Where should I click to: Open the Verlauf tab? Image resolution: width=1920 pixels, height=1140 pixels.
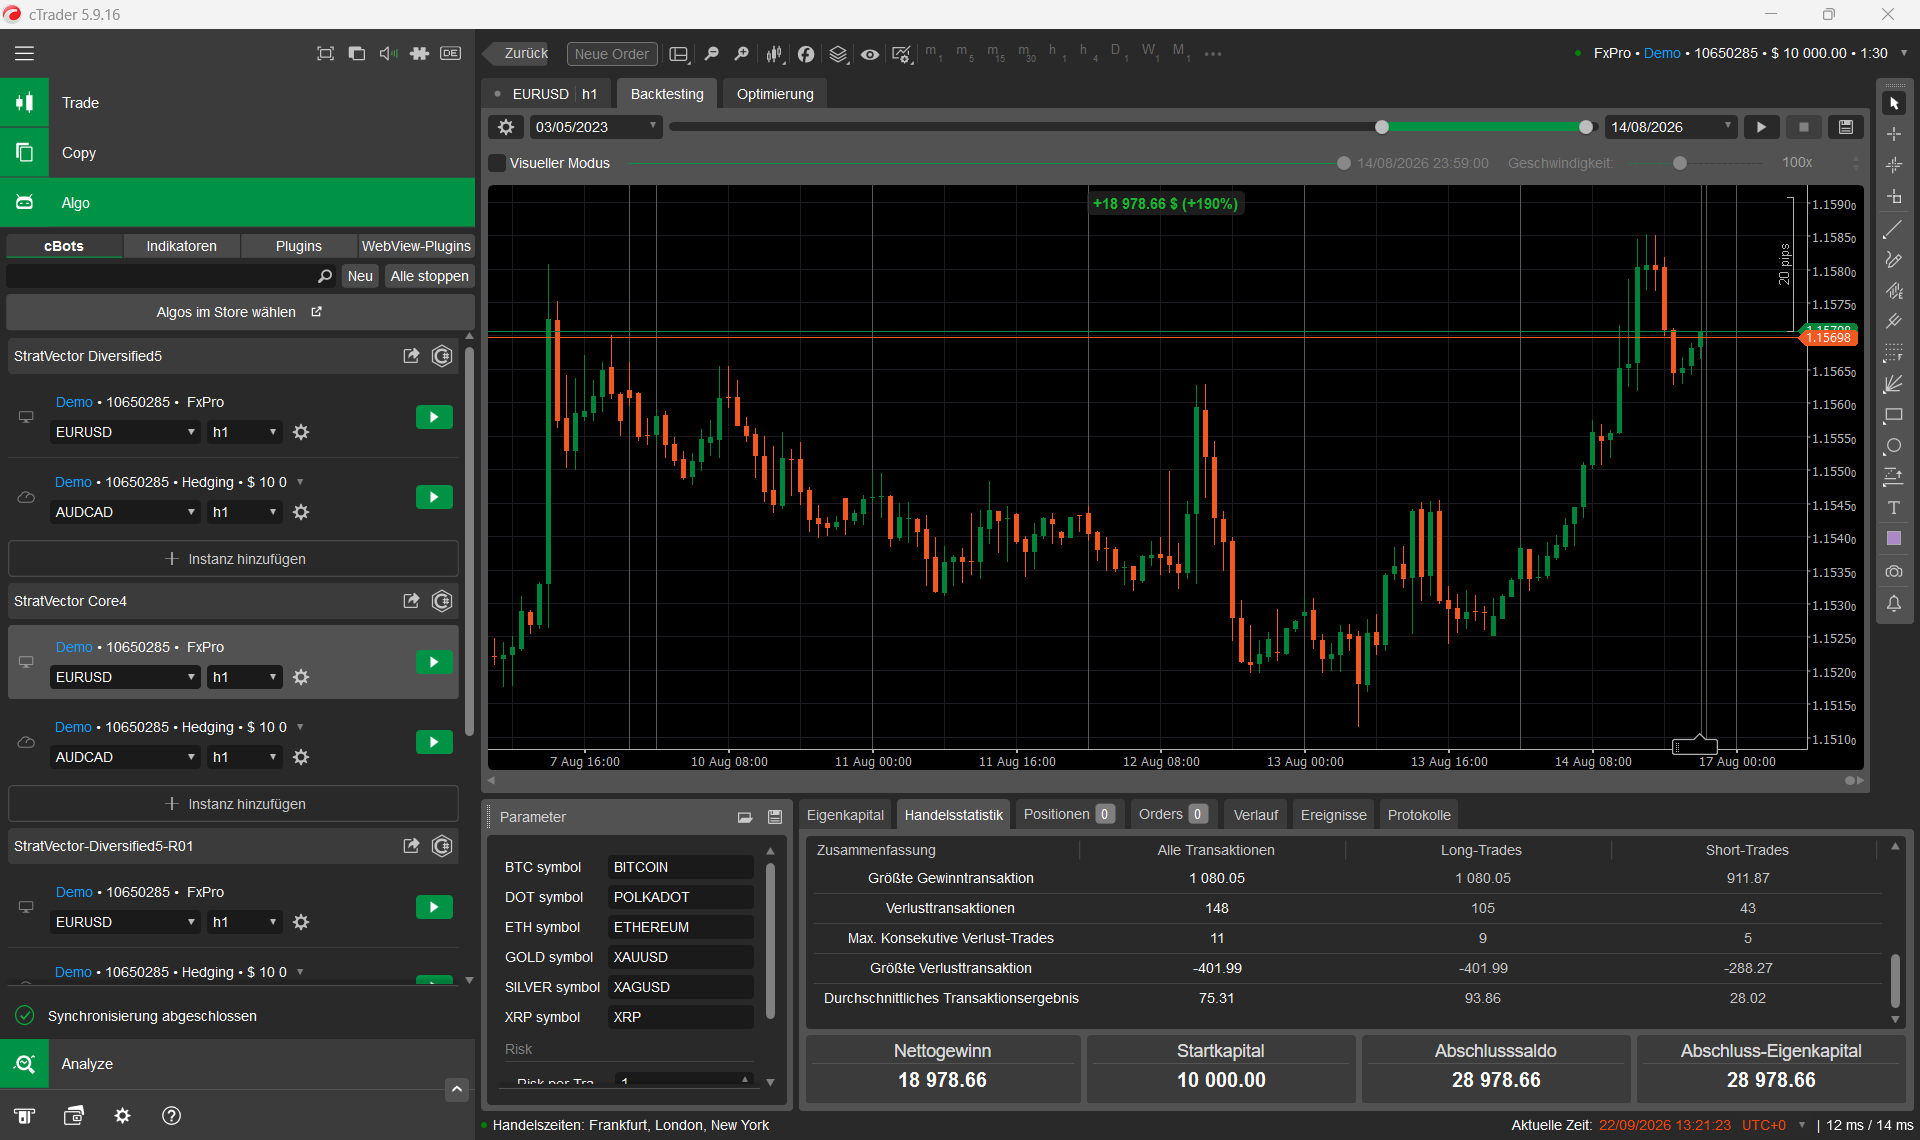click(1255, 815)
